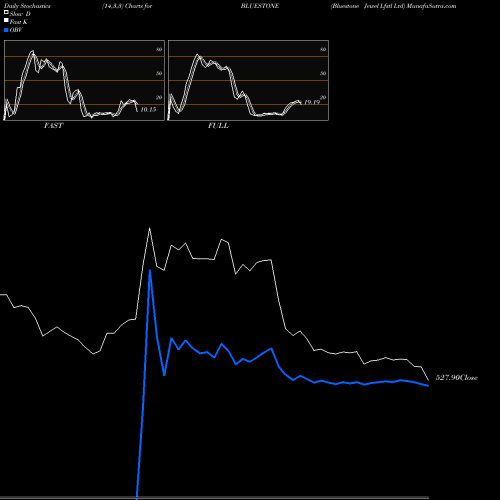Click the Slow D legend text
Screen dimensions: 500x500
tap(20, 14)
